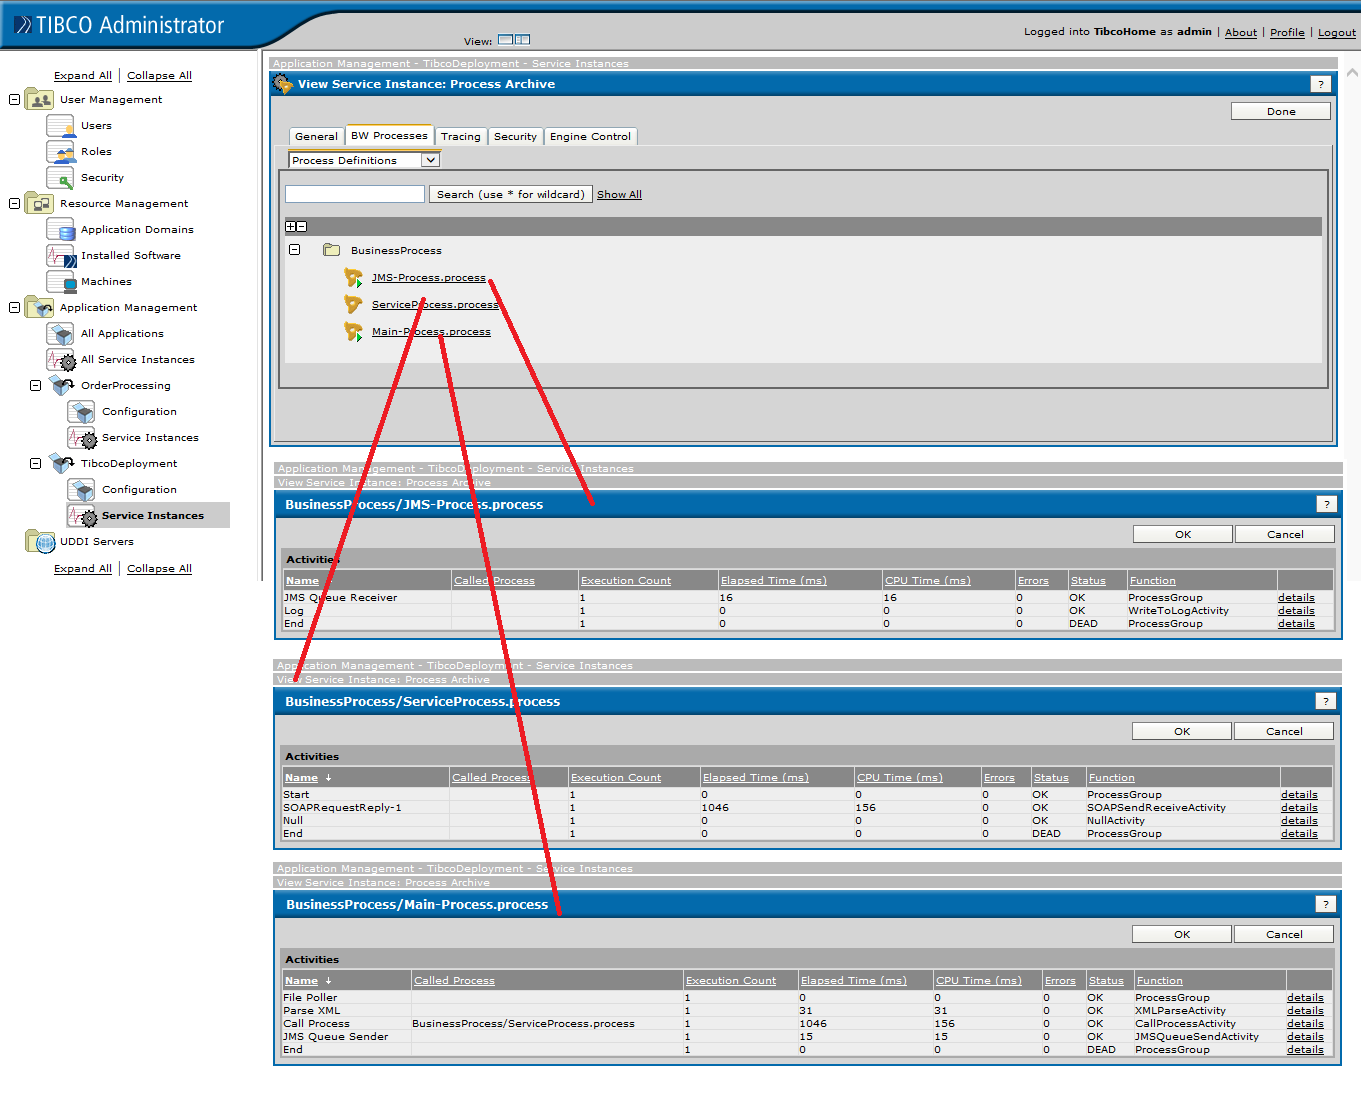Toggle the split-pane View layout
Viewport: 1362px width, 1094px height.
(520, 39)
